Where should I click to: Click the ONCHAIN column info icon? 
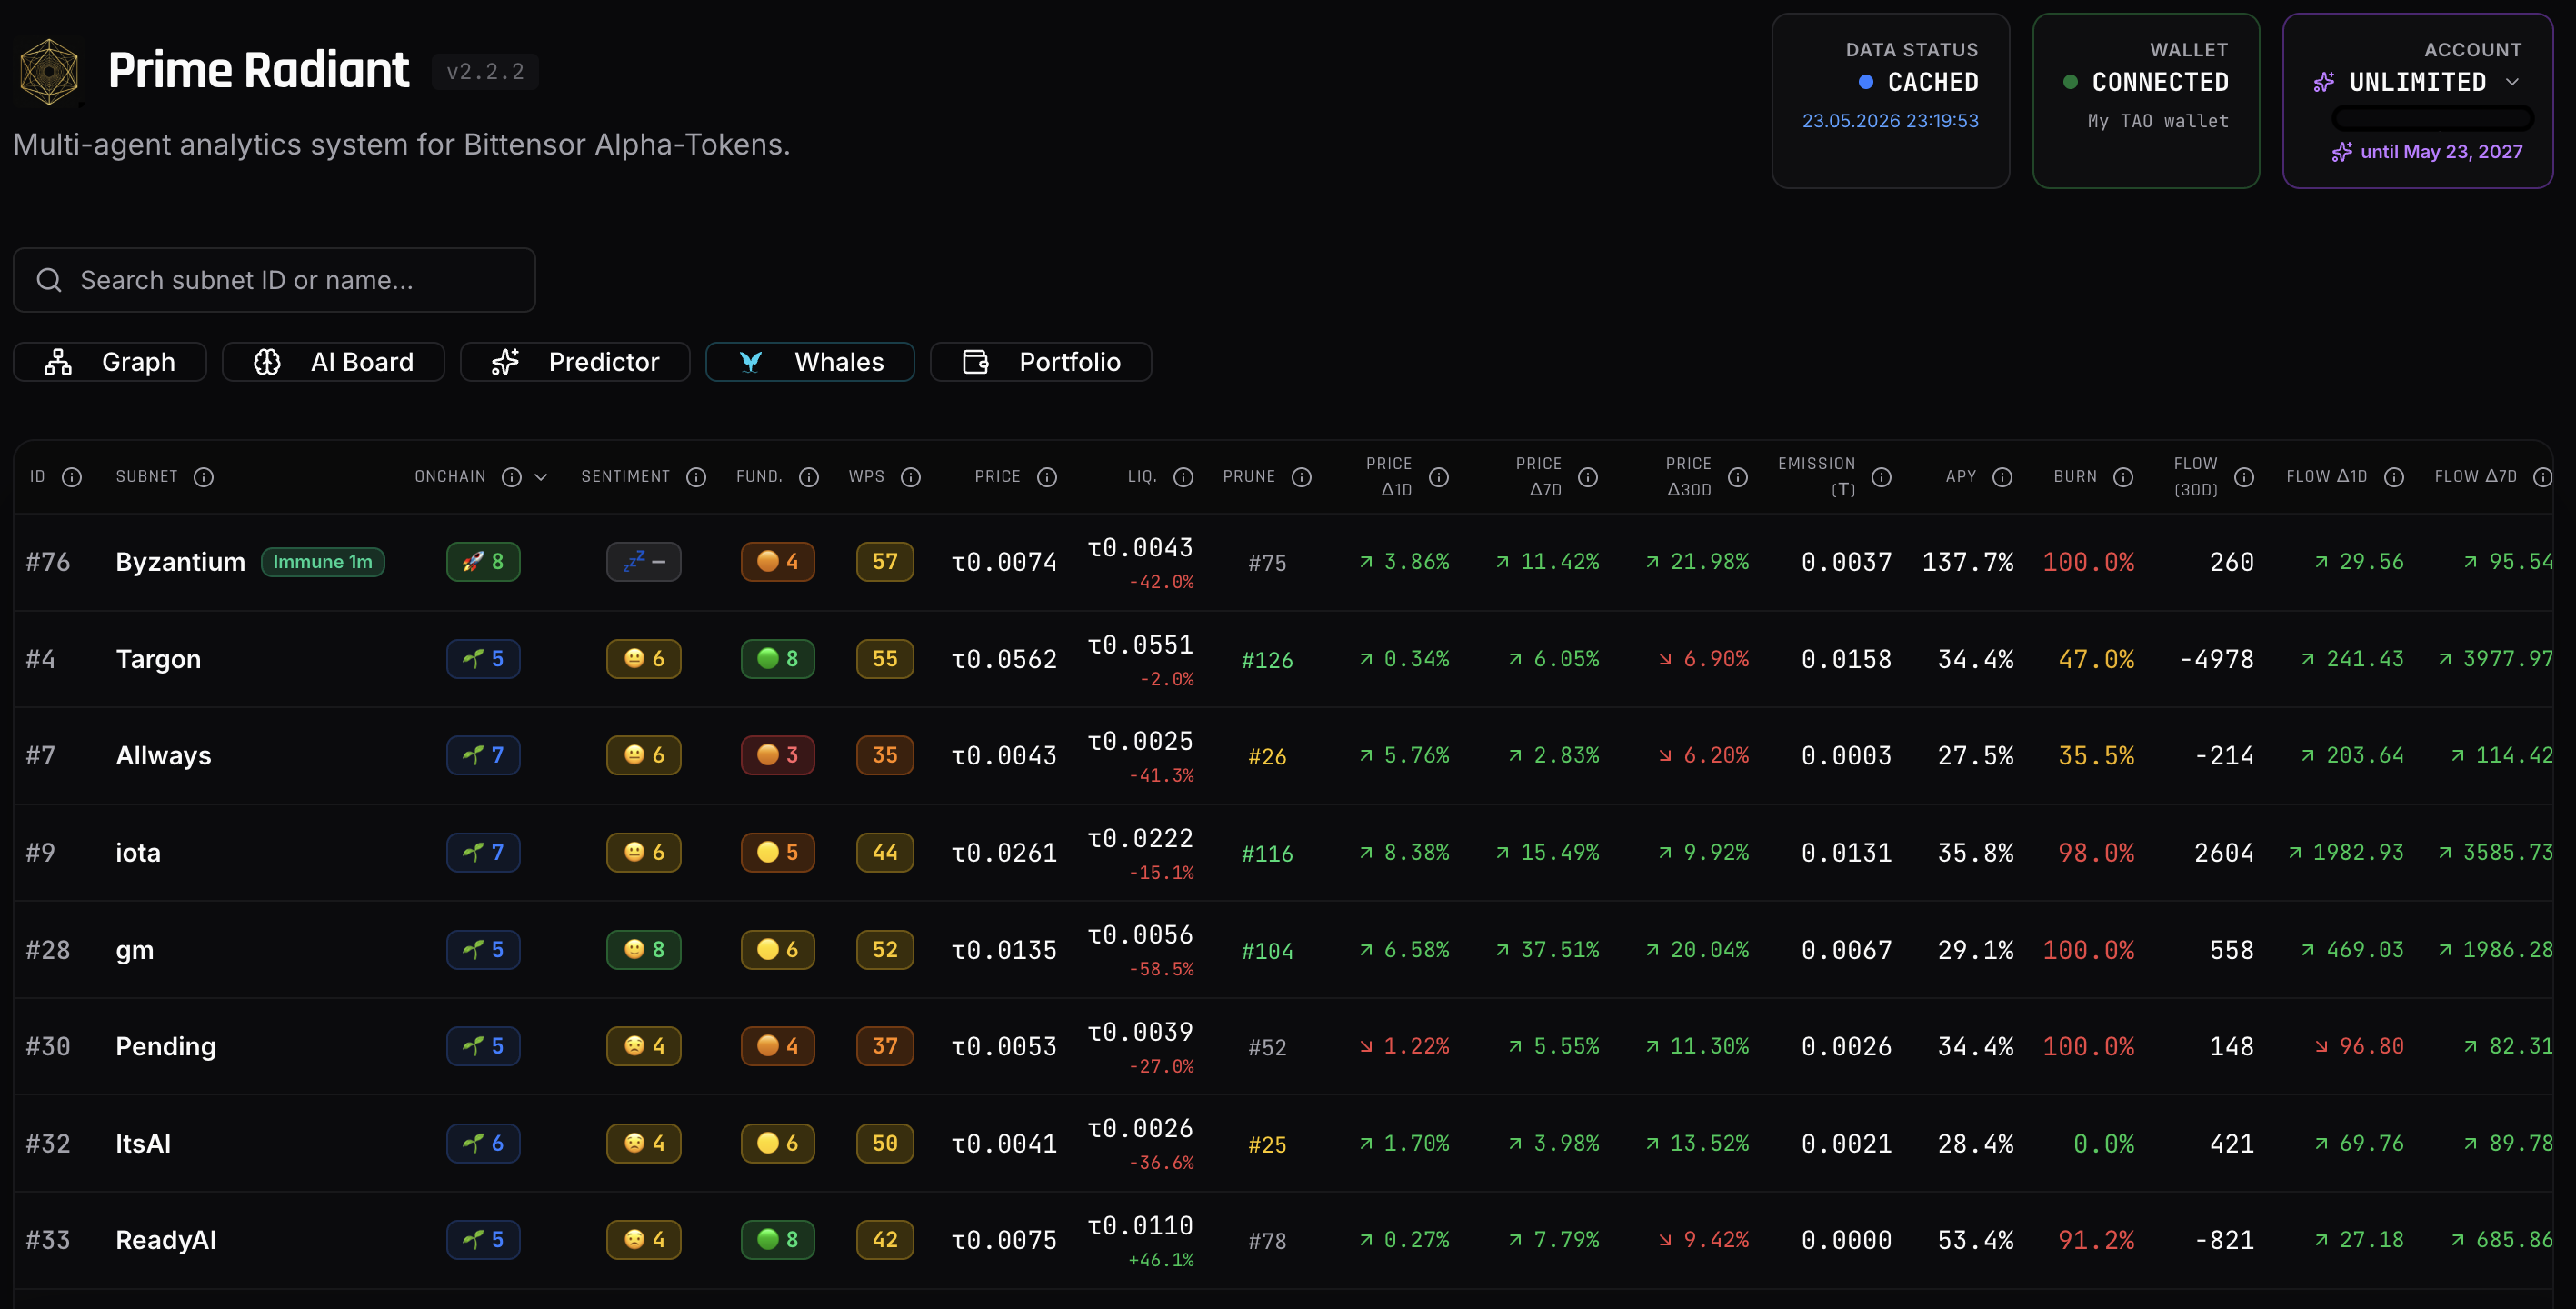pyautogui.click(x=511, y=477)
